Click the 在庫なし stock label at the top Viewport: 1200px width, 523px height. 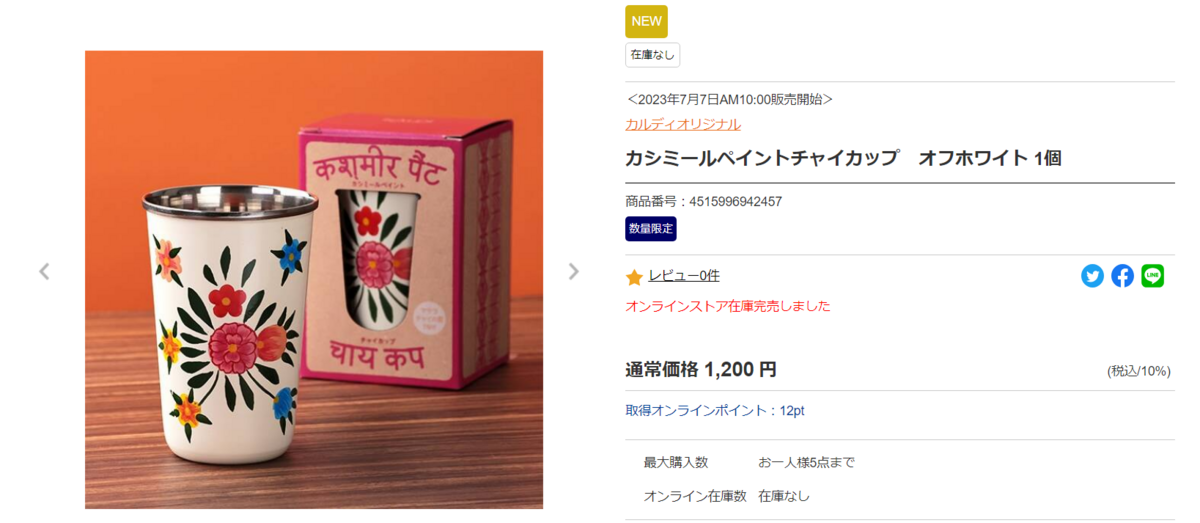(x=652, y=54)
